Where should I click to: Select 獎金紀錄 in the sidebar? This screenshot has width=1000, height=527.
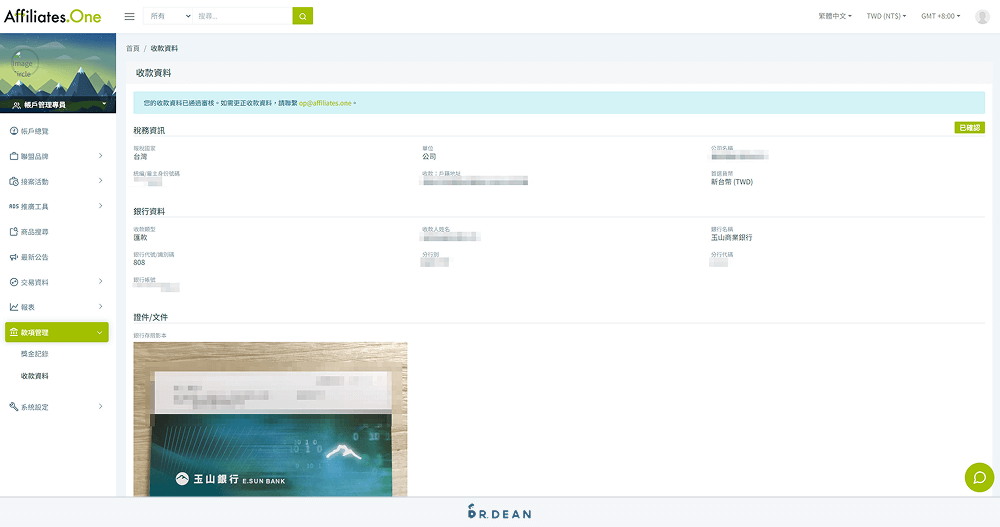click(35, 354)
